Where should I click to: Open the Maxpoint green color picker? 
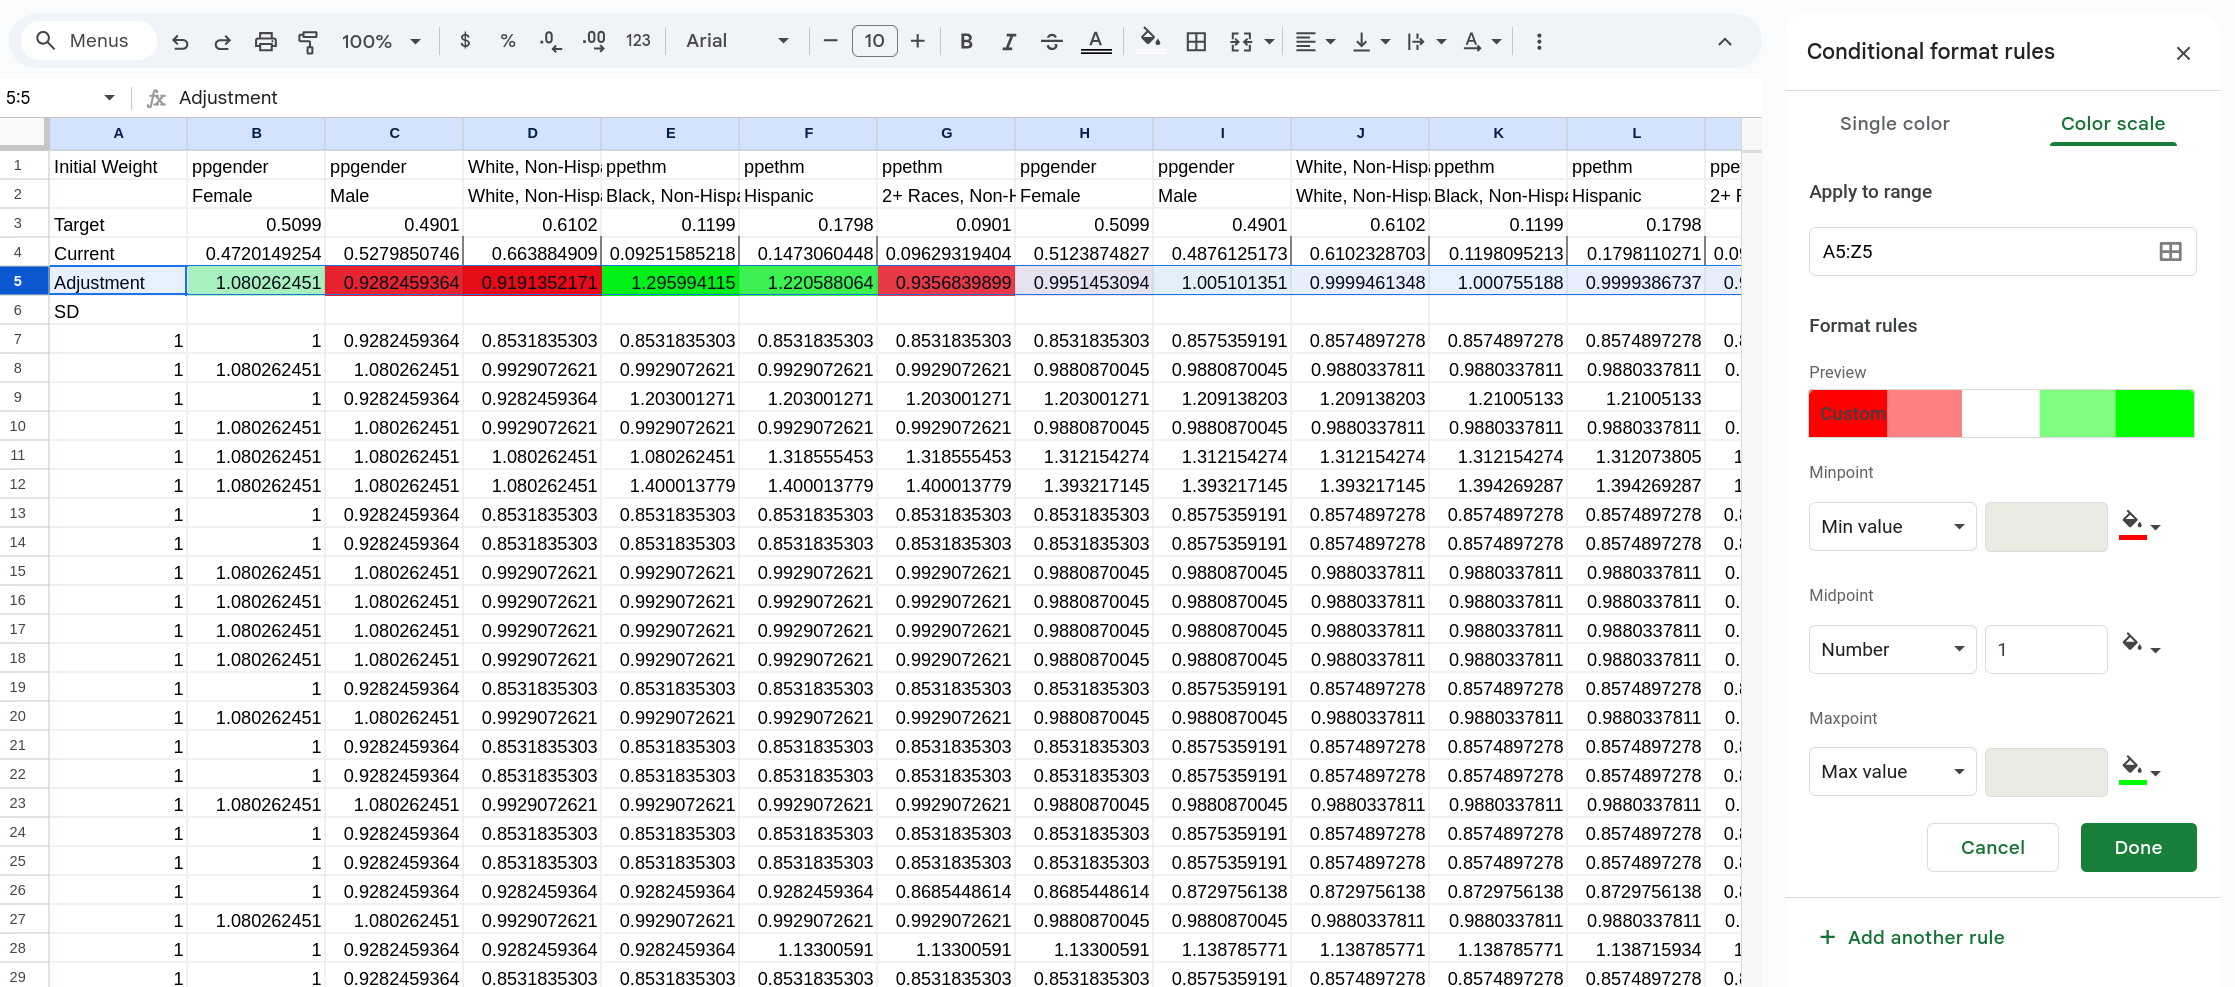click(x=2139, y=771)
